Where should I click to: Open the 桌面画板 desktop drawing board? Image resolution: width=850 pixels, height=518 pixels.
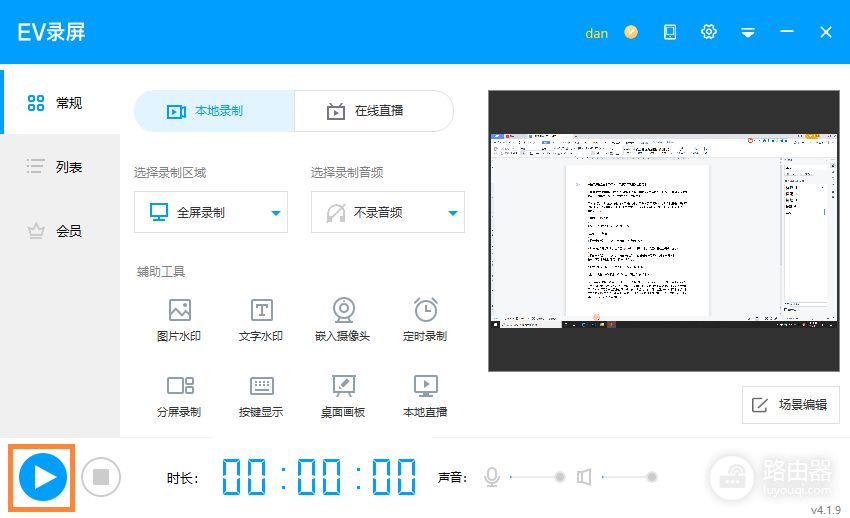(x=343, y=396)
